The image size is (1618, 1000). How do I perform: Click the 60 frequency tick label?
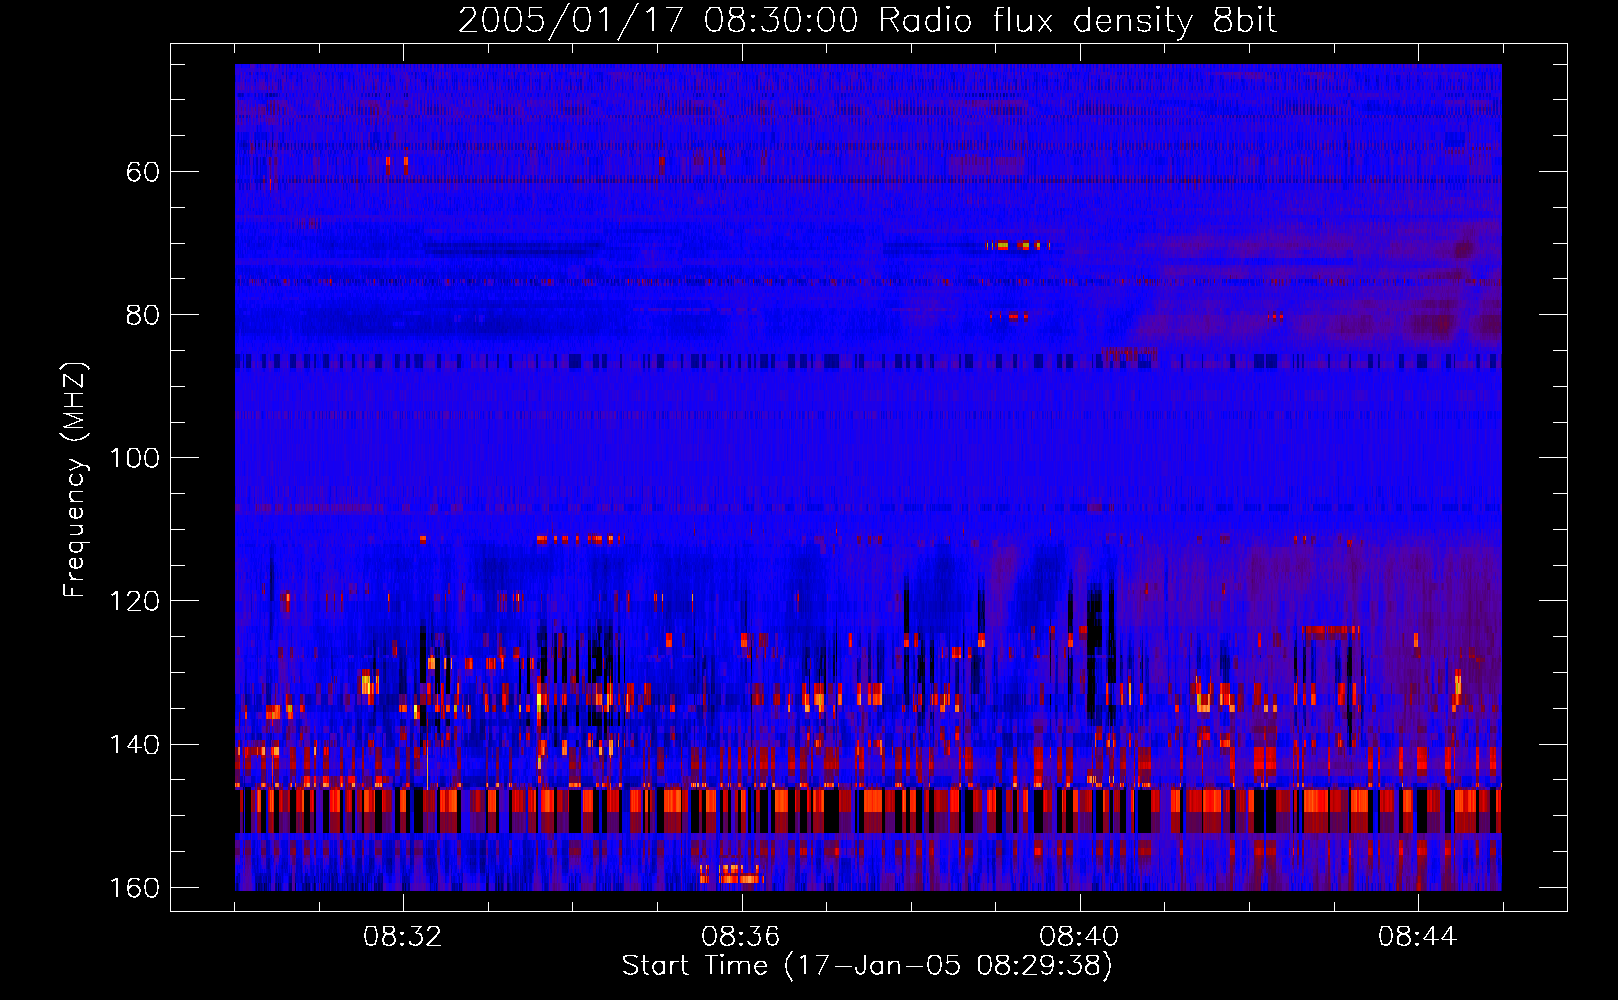pyautogui.click(x=143, y=172)
